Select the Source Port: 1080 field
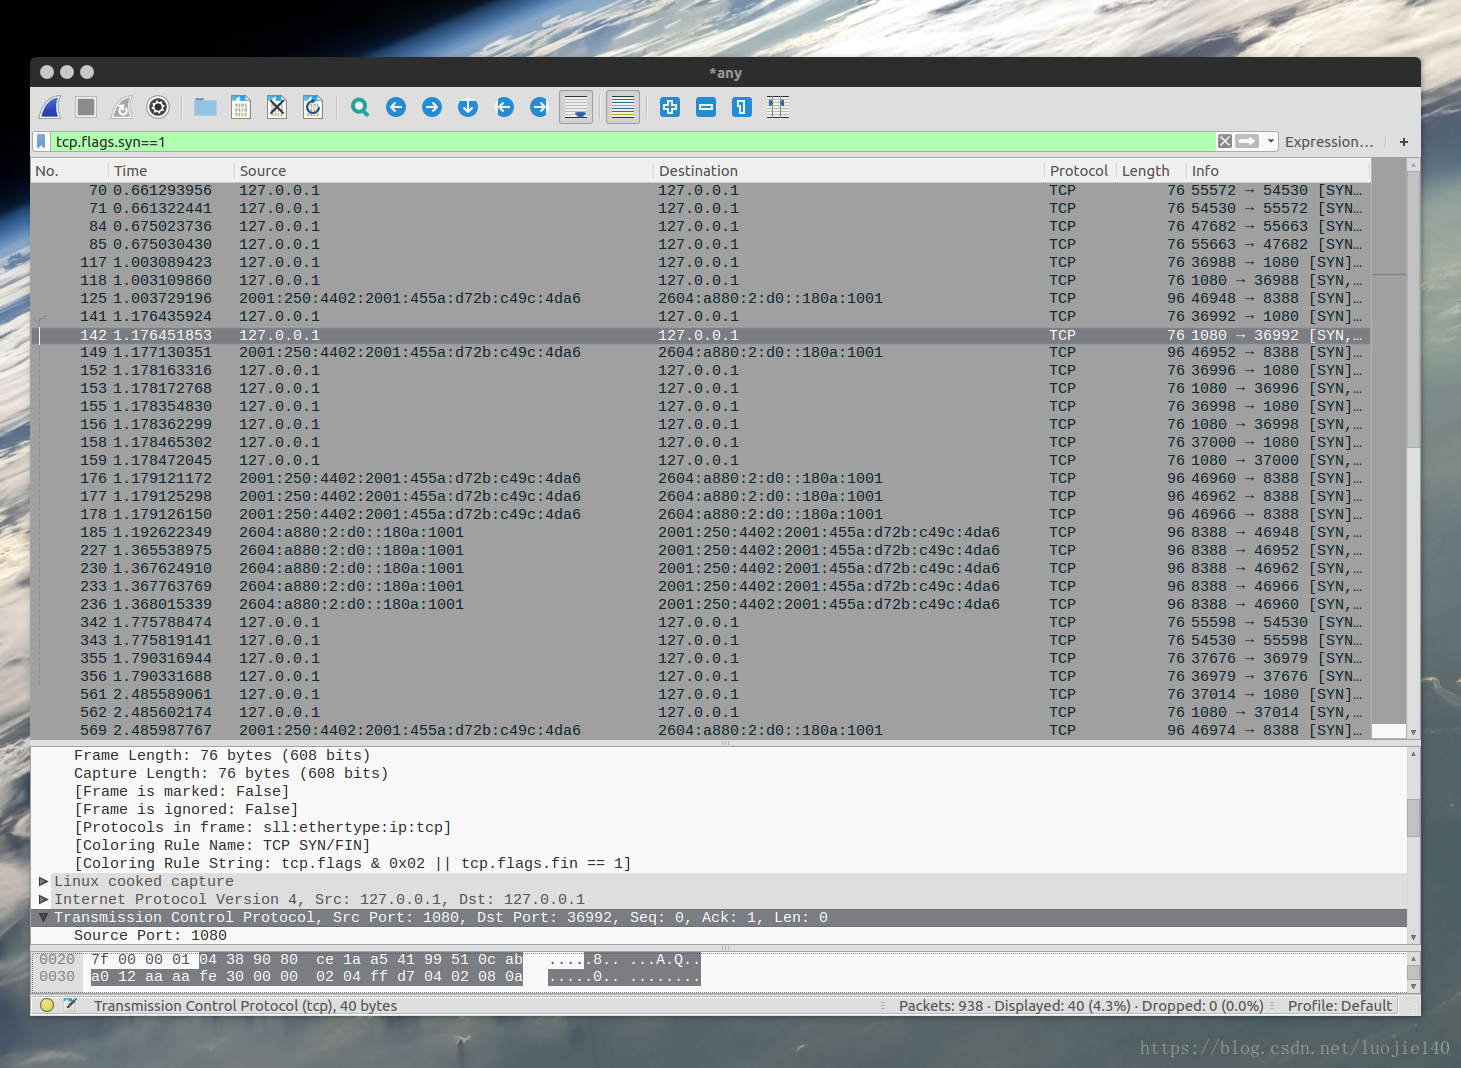The image size is (1461, 1068). (x=718, y=935)
